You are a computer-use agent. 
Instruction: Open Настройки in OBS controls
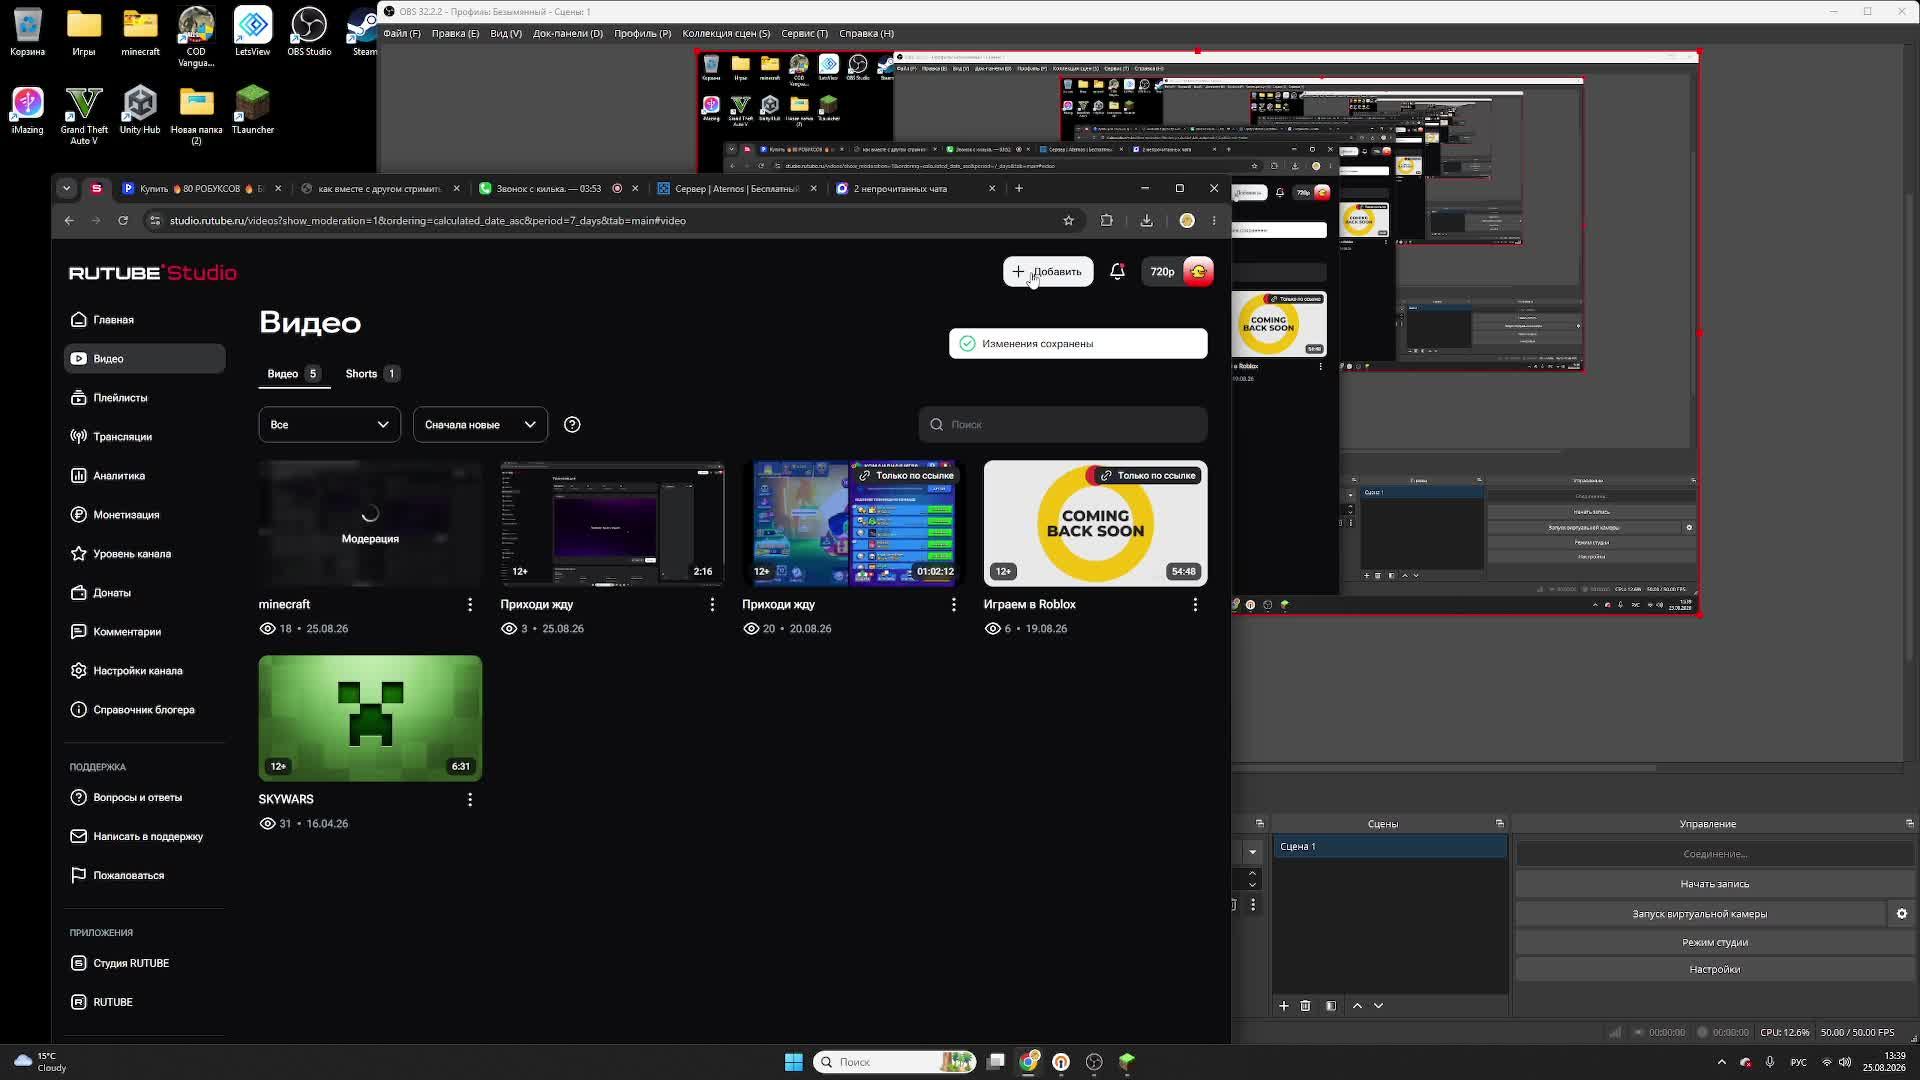click(x=1714, y=969)
